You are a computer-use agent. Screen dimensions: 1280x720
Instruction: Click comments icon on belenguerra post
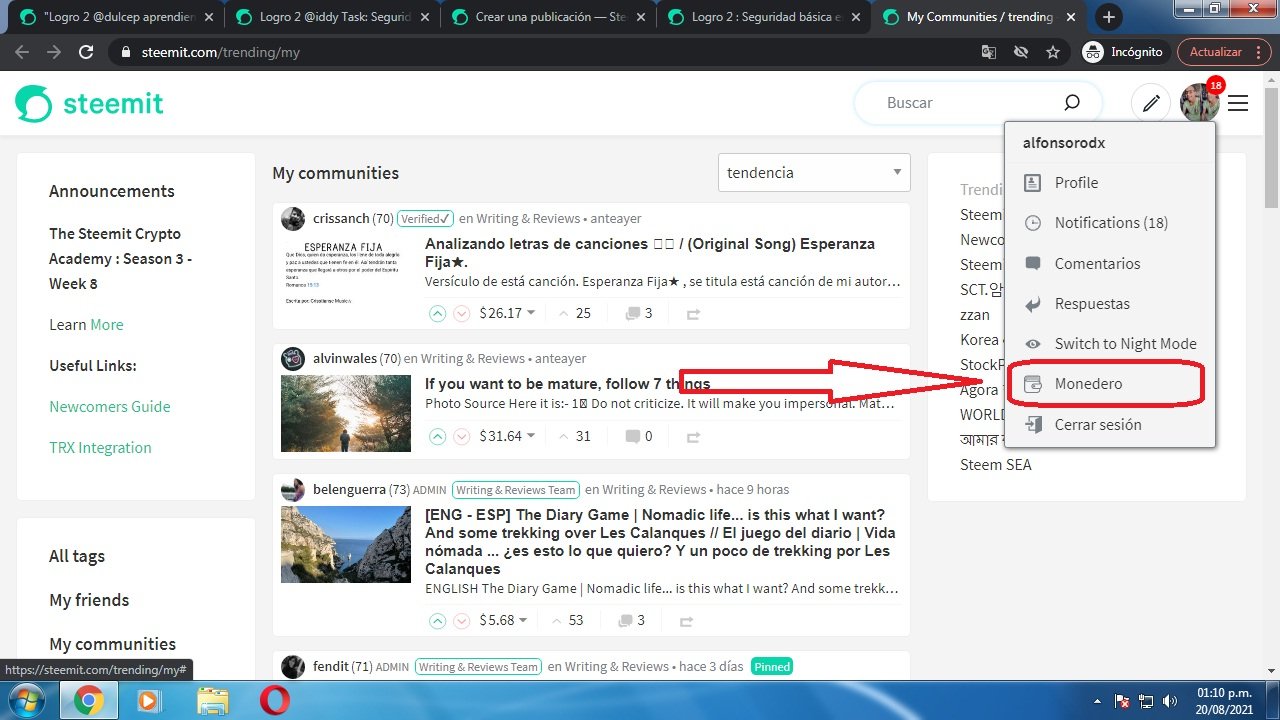[x=625, y=620]
